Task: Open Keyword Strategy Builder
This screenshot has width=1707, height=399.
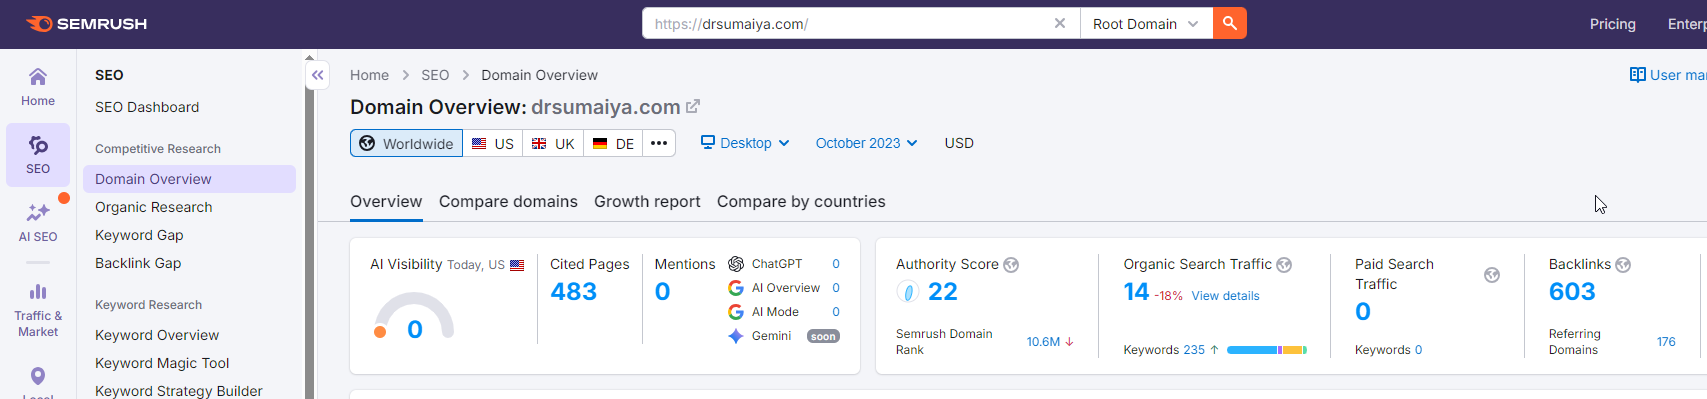Action: 179,390
